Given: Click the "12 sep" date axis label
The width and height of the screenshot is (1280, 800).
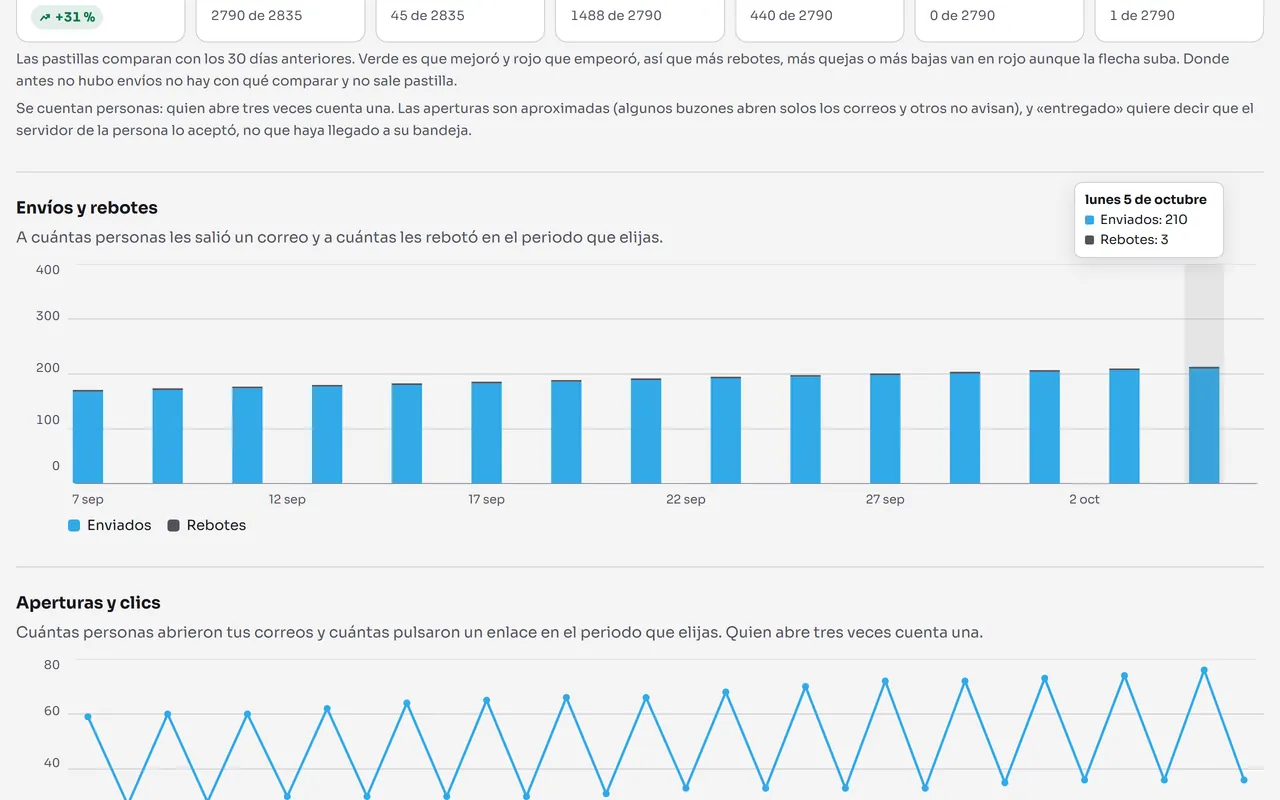Looking at the screenshot, I should pos(287,499).
